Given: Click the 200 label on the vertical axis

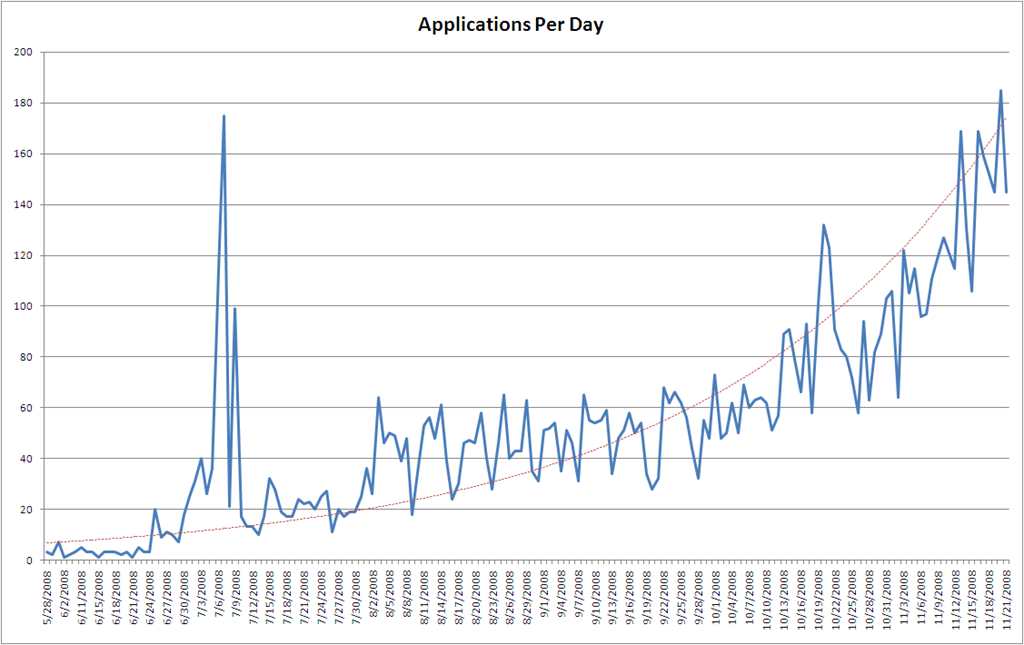Looking at the screenshot, I should (x=24, y=52).
